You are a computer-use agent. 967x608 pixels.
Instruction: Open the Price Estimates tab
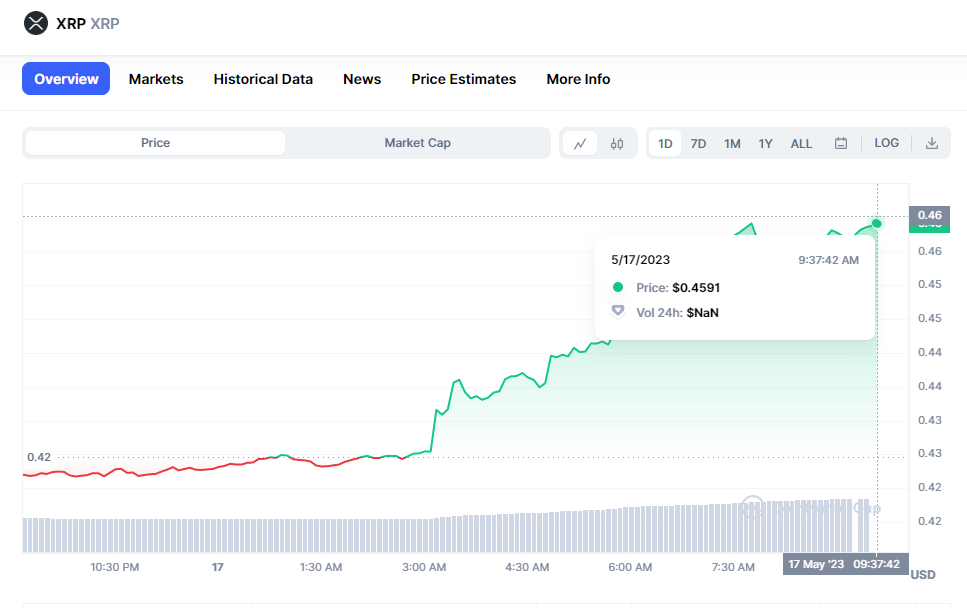[464, 79]
